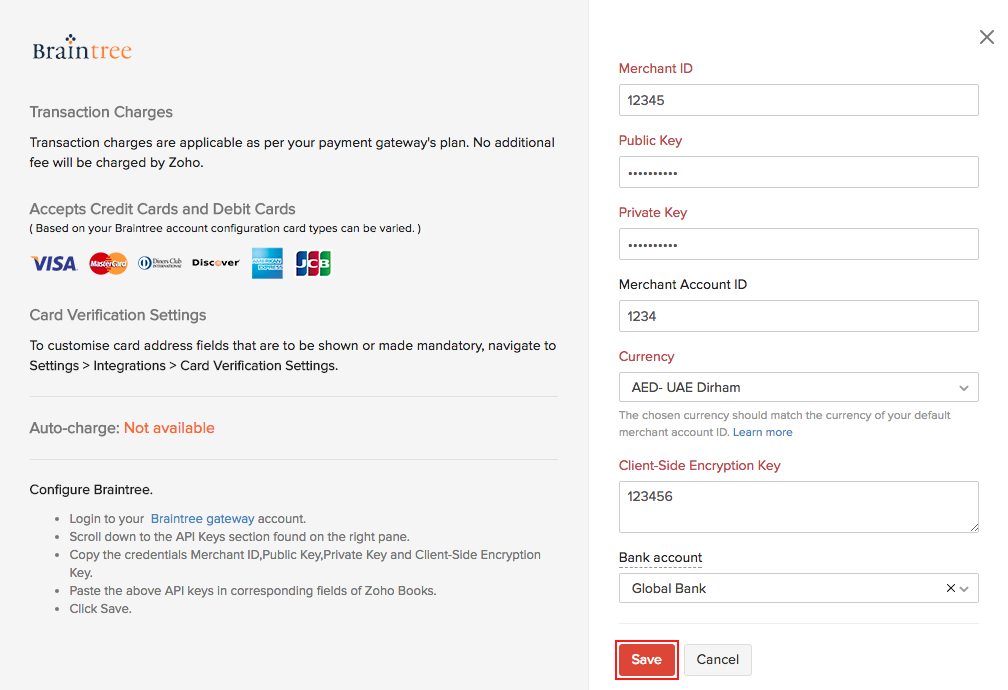Click the JCB card icon
The image size is (1008, 690).
(313, 263)
